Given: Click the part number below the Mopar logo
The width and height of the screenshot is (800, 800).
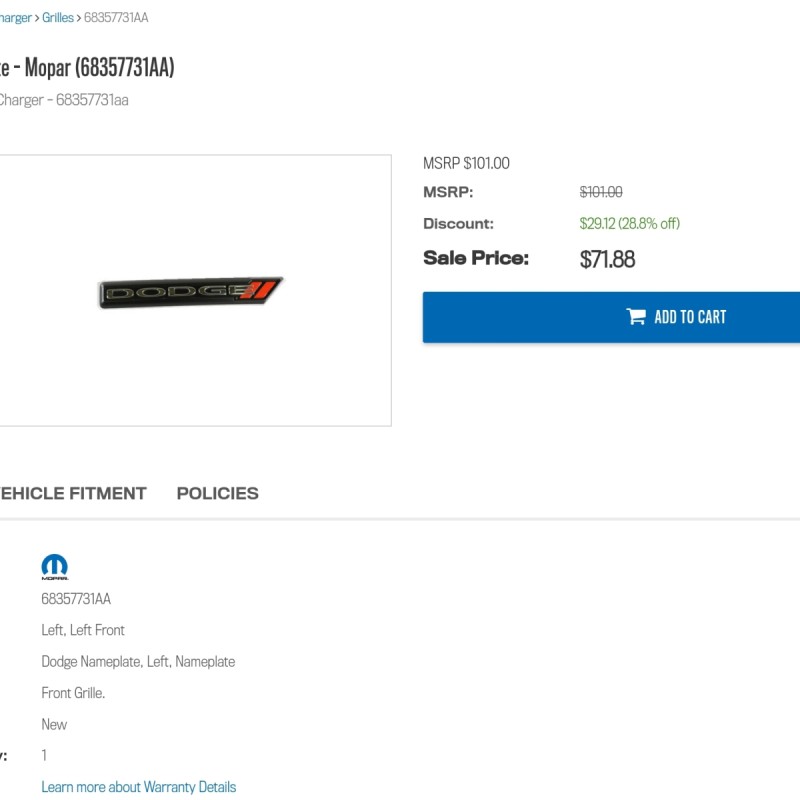Looking at the screenshot, I should (76, 599).
